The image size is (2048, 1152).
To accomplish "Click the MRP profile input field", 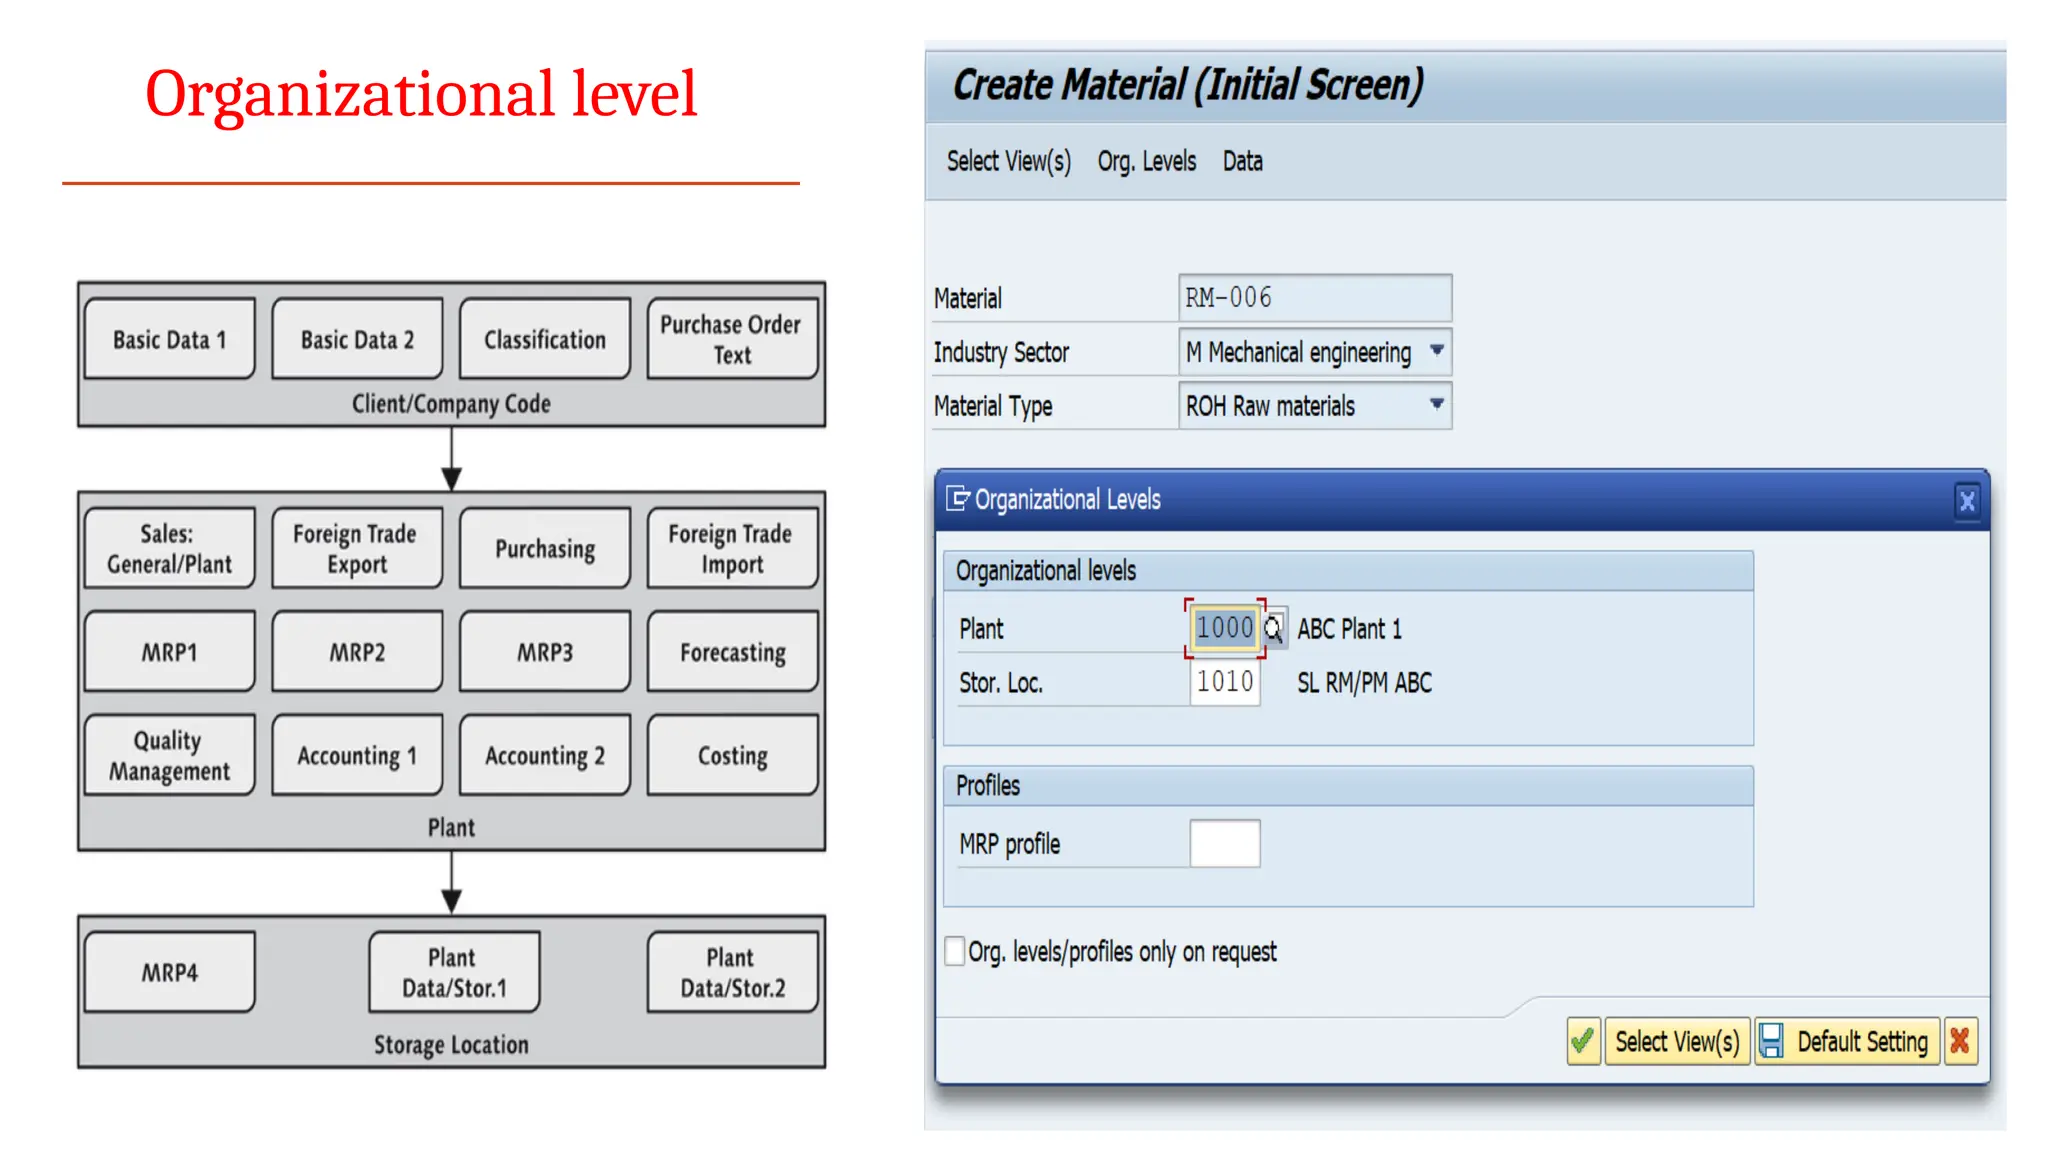I will [1225, 843].
